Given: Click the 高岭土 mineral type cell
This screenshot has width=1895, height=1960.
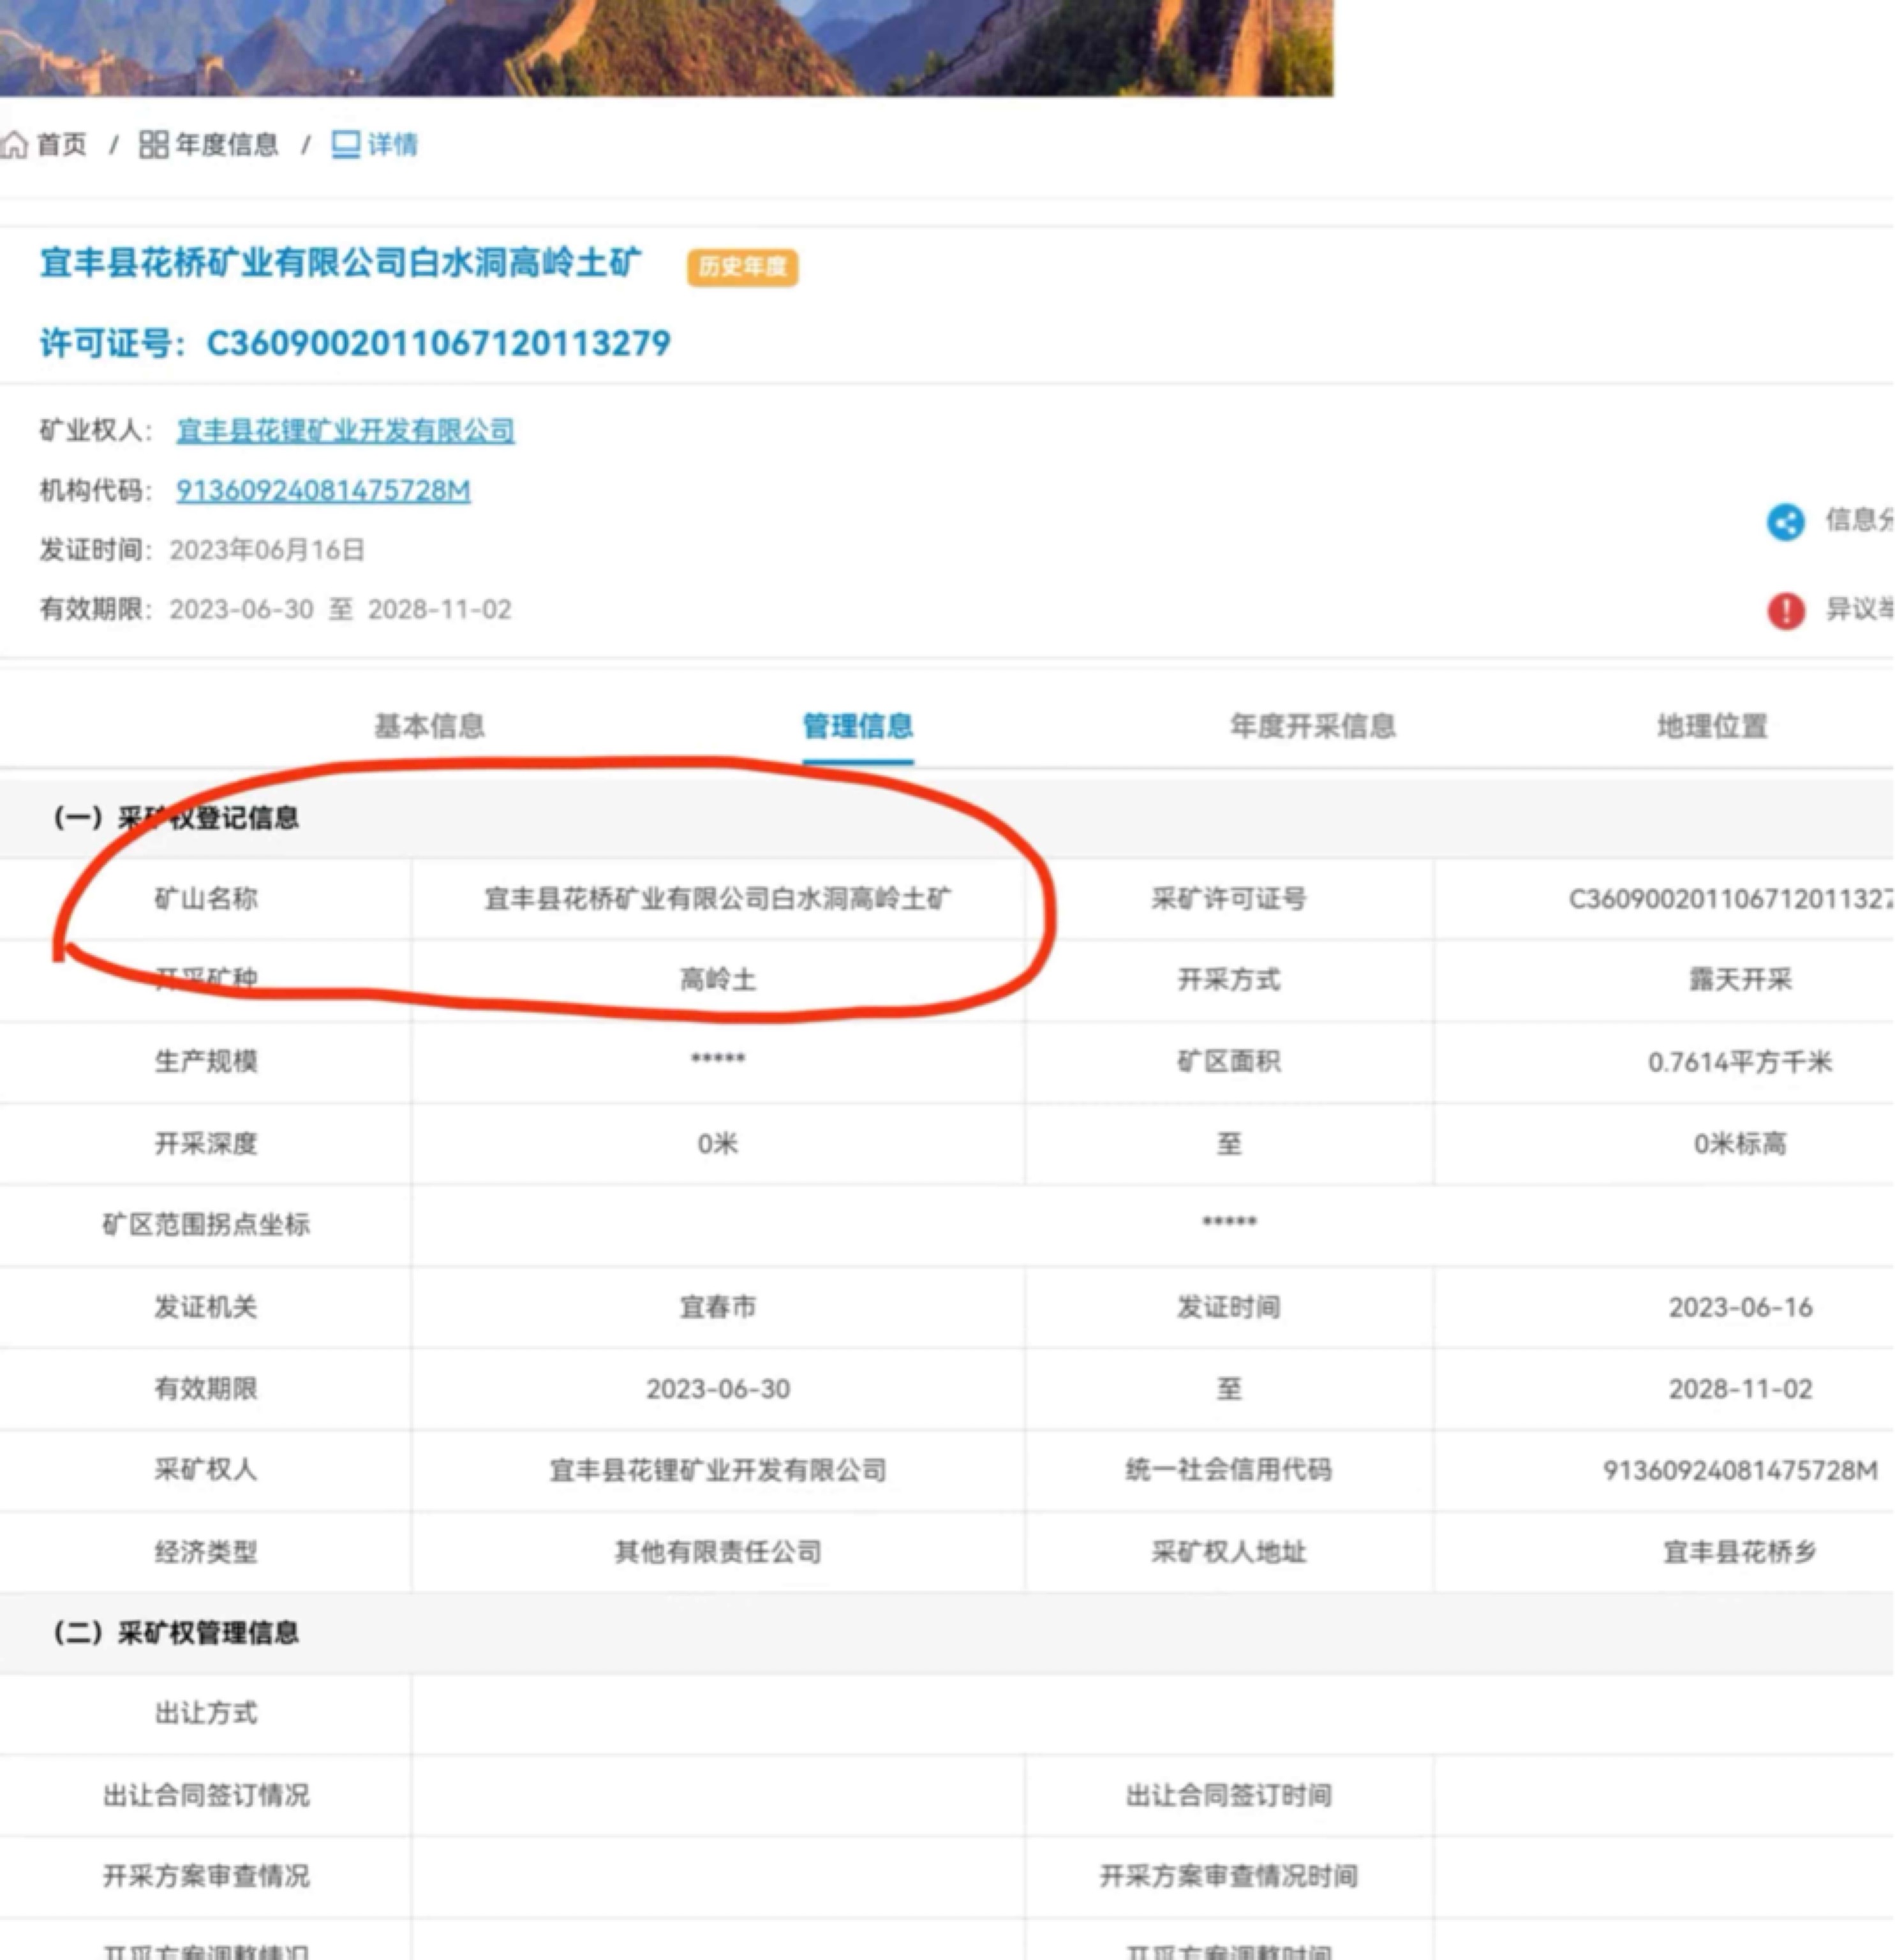Looking at the screenshot, I should tap(718, 980).
